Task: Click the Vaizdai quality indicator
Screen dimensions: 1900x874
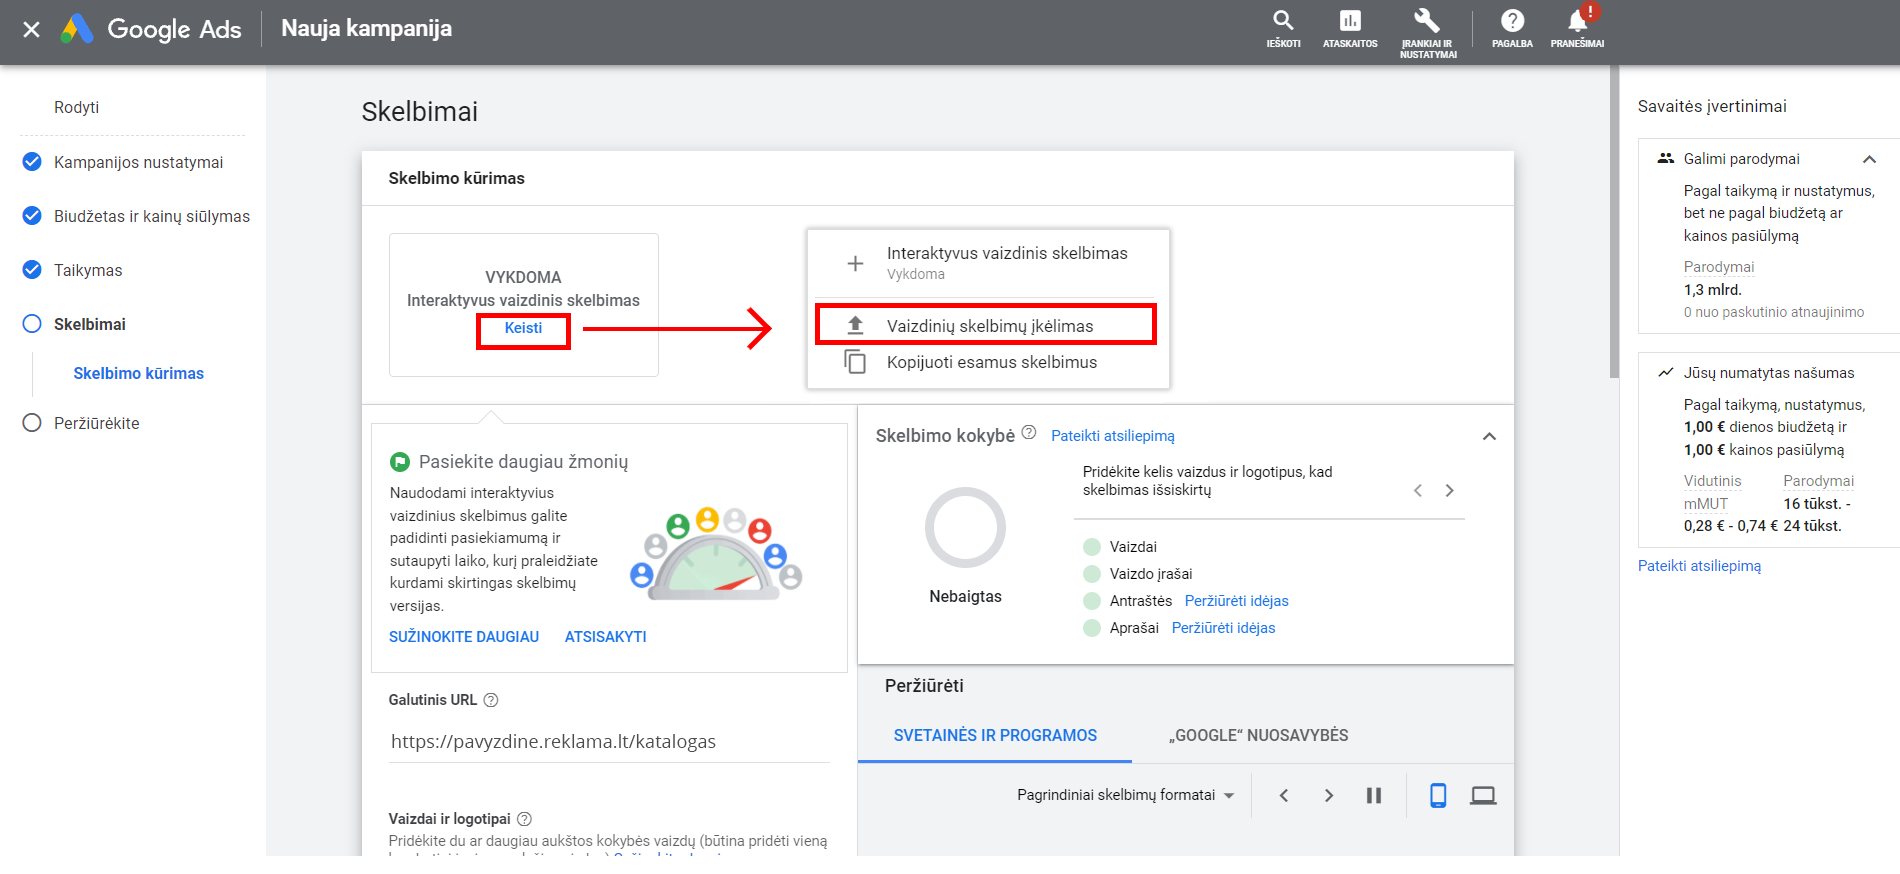Action: 1092,547
